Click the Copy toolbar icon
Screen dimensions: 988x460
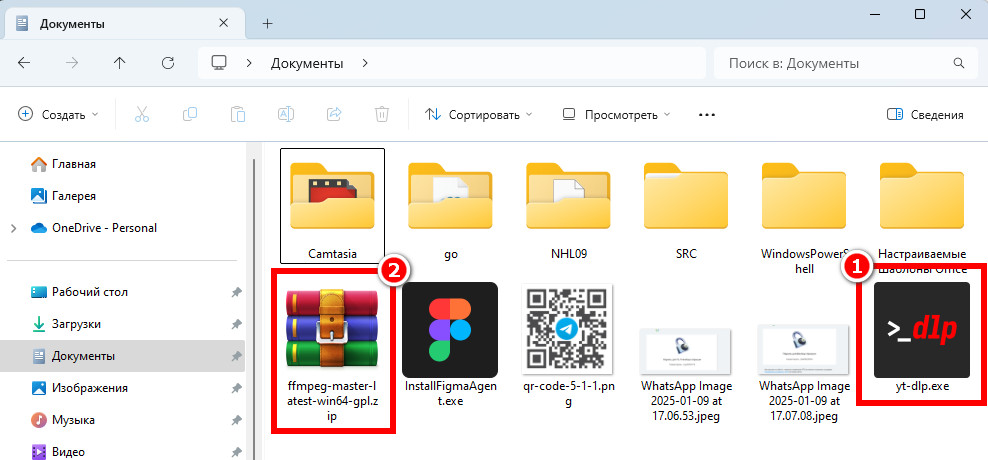(x=190, y=115)
